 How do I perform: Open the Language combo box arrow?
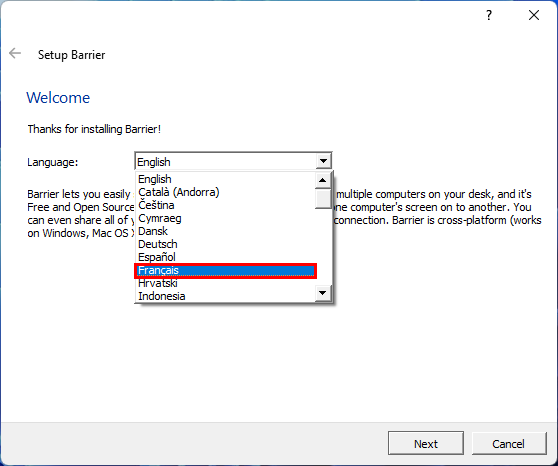pyautogui.click(x=323, y=161)
